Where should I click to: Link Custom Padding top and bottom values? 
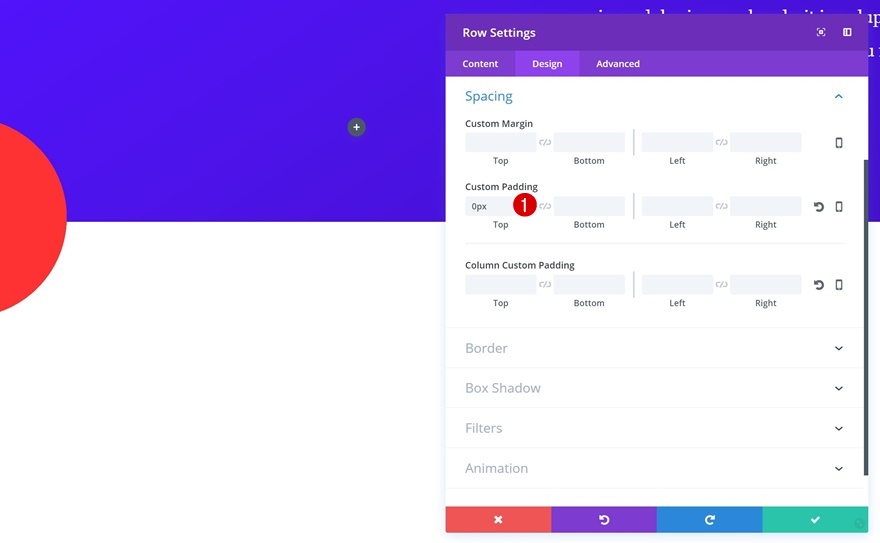[x=545, y=206]
